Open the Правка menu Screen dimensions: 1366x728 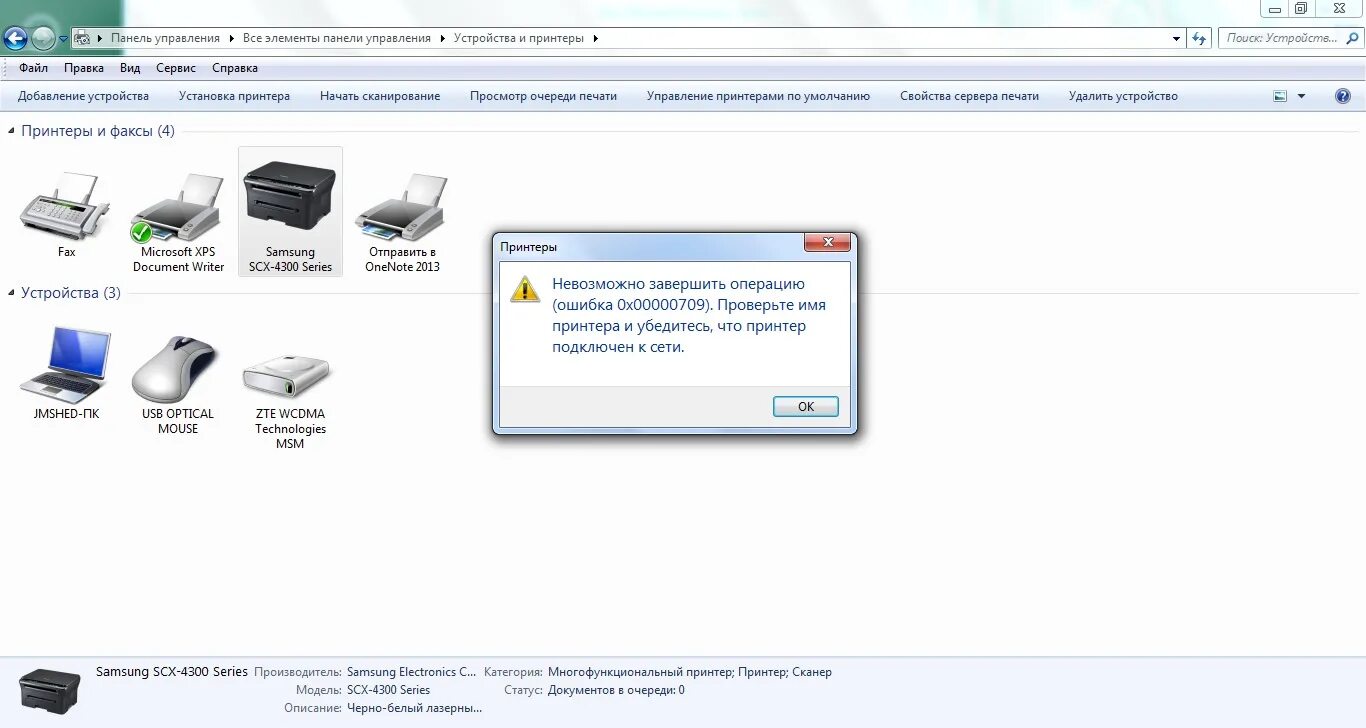(84, 68)
